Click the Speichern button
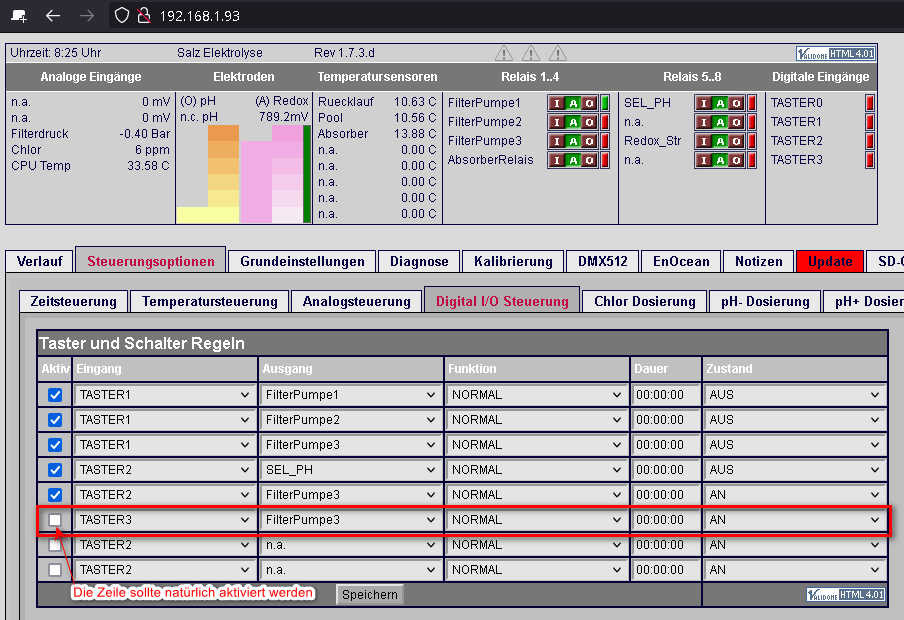The height and width of the screenshot is (620, 904). click(370, 595)
